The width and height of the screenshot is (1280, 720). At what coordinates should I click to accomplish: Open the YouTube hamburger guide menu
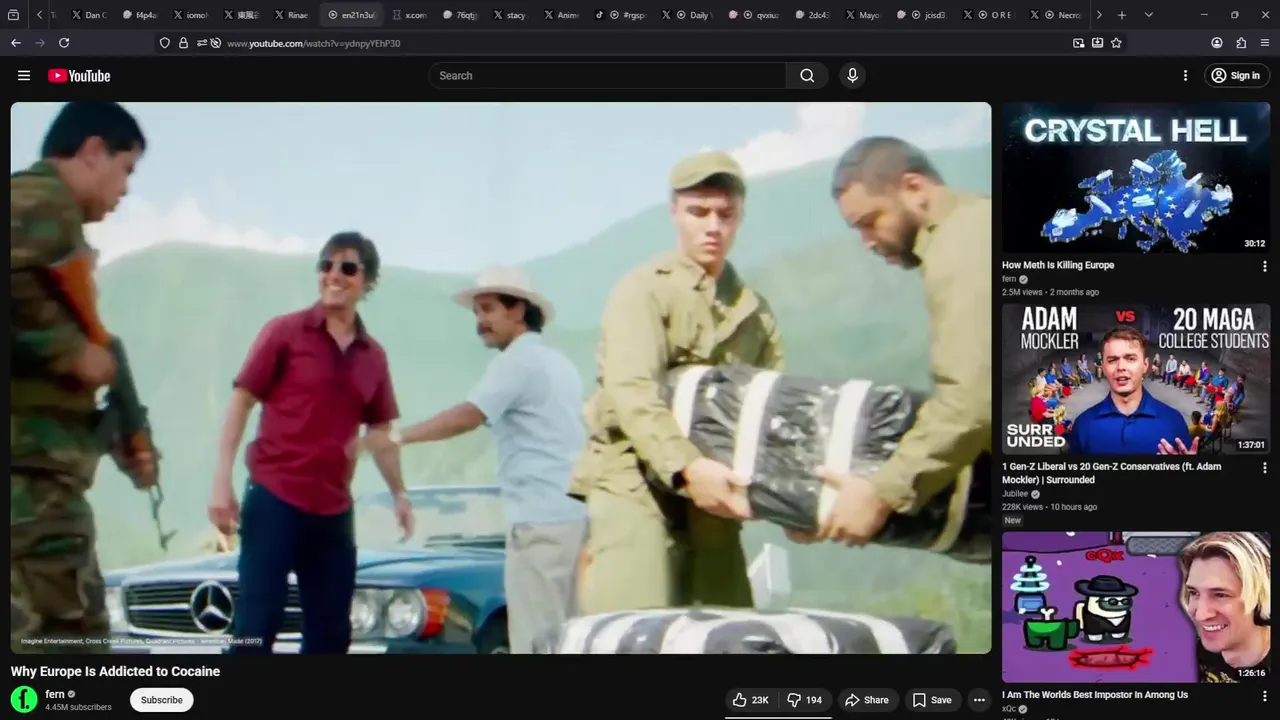24,76
